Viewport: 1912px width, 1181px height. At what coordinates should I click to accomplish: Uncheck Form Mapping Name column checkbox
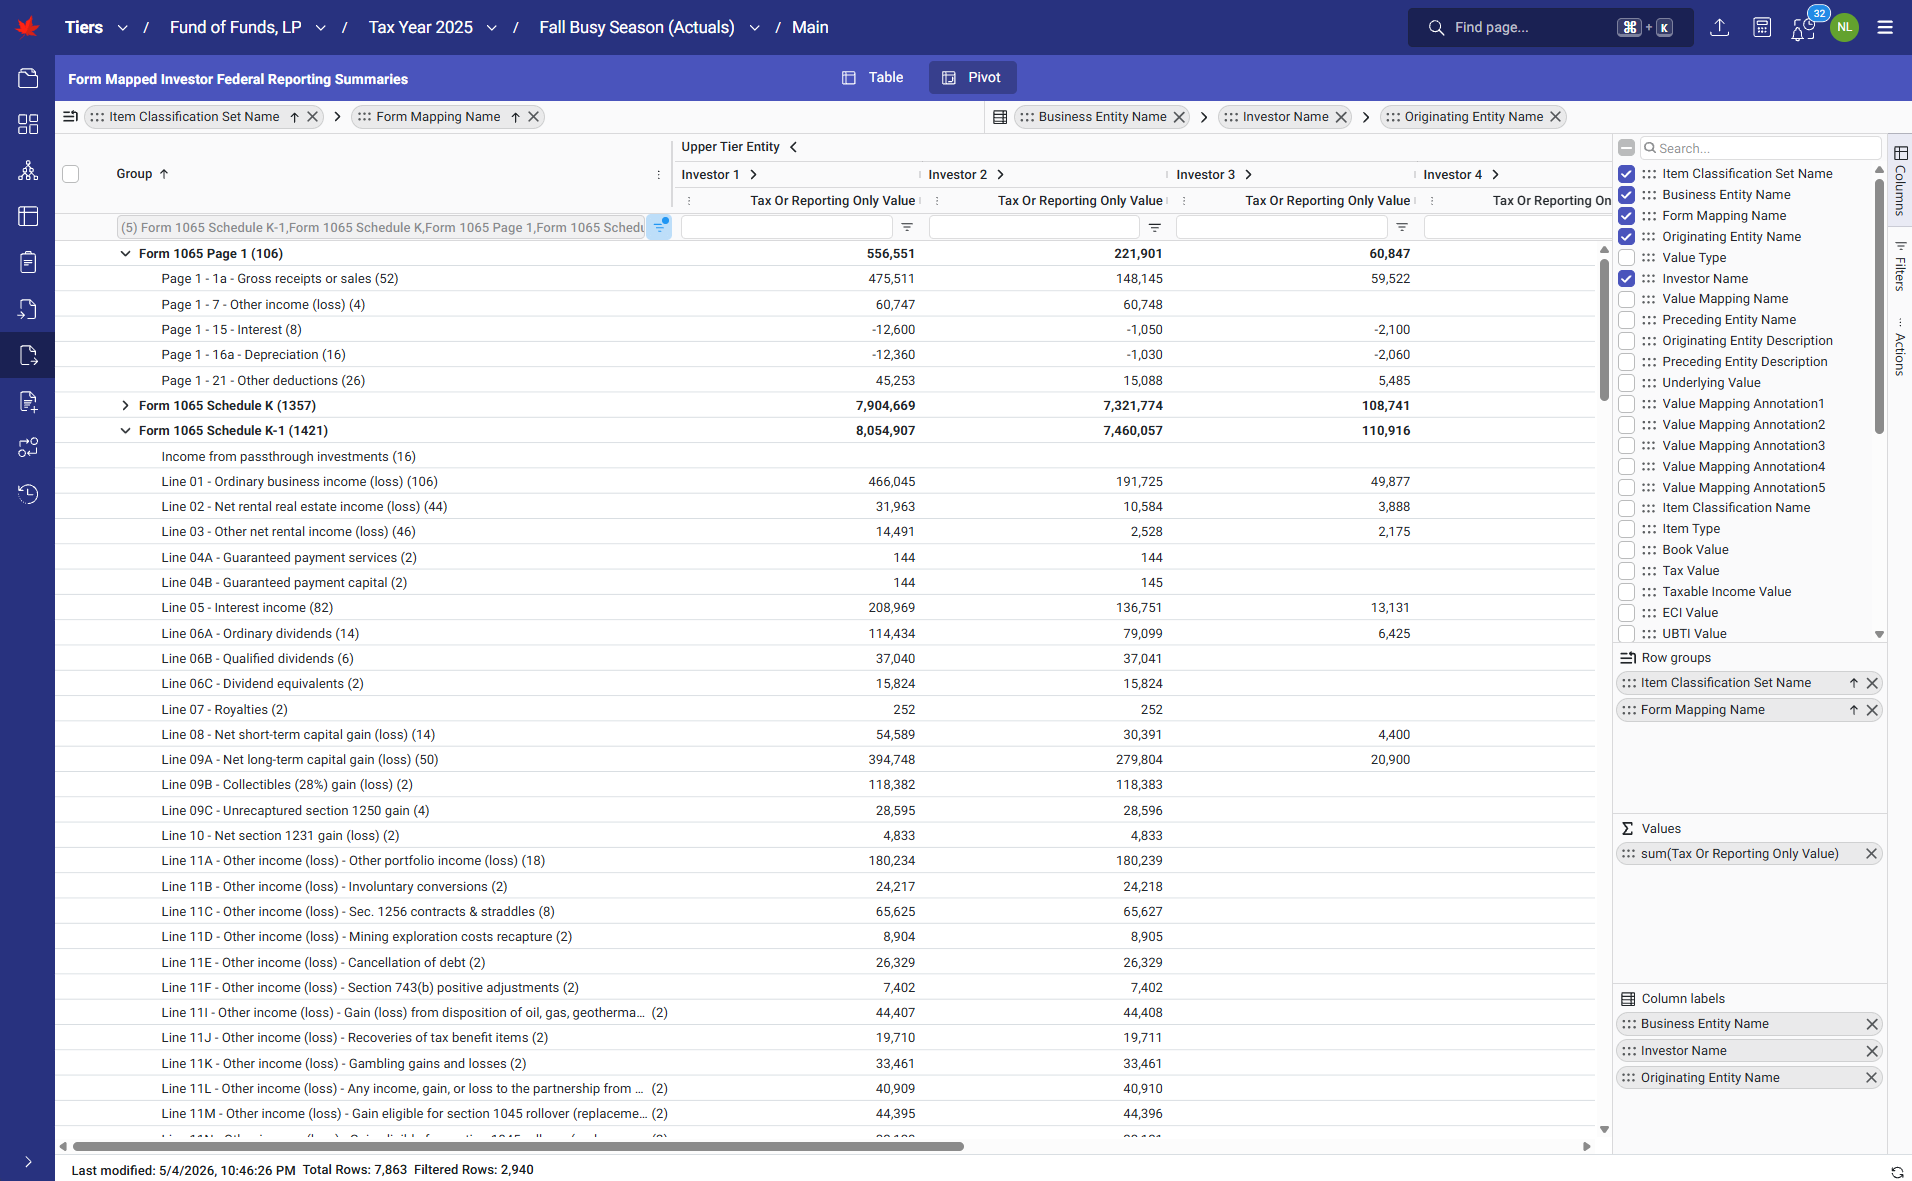(x=1627, y=216)
